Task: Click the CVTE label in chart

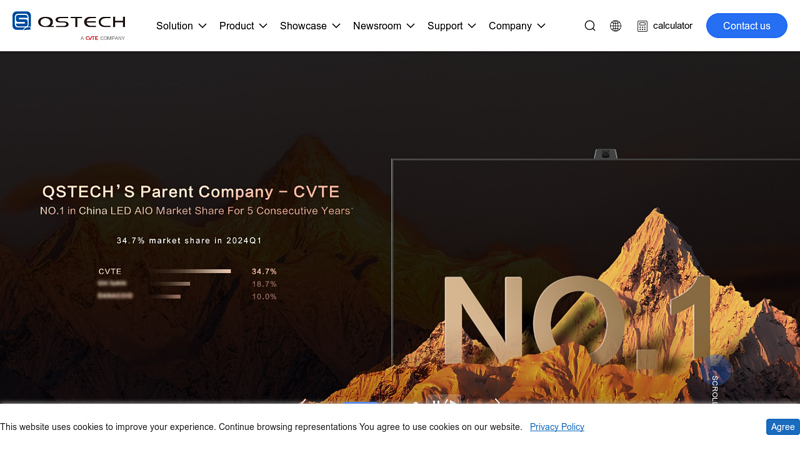Action: [x=110, y=271]
